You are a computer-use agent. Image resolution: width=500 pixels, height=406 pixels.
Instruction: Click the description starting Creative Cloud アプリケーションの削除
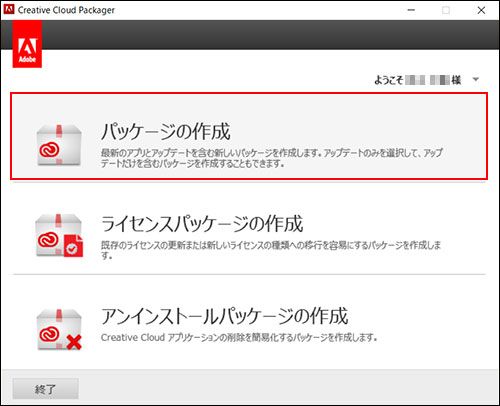[239, 338]
